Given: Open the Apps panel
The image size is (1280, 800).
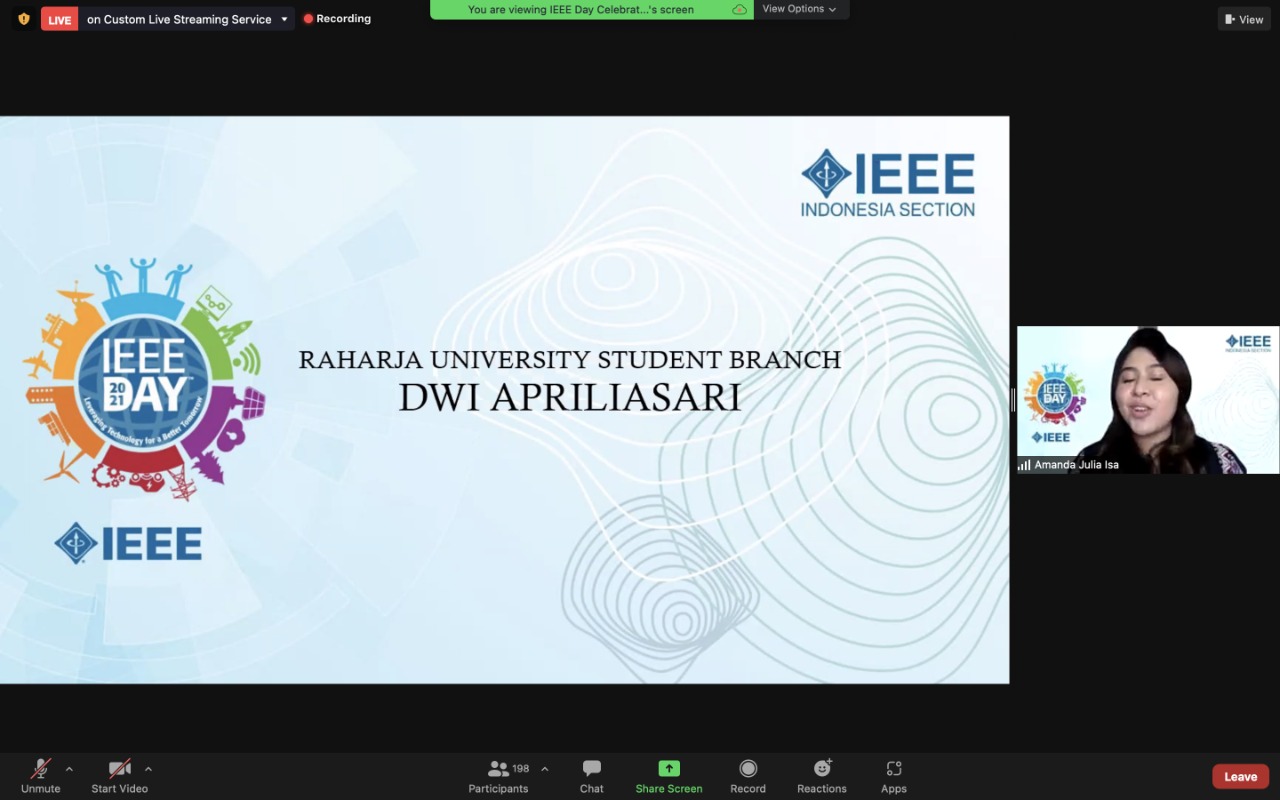Looking at the screenshot, I should 894,776.
